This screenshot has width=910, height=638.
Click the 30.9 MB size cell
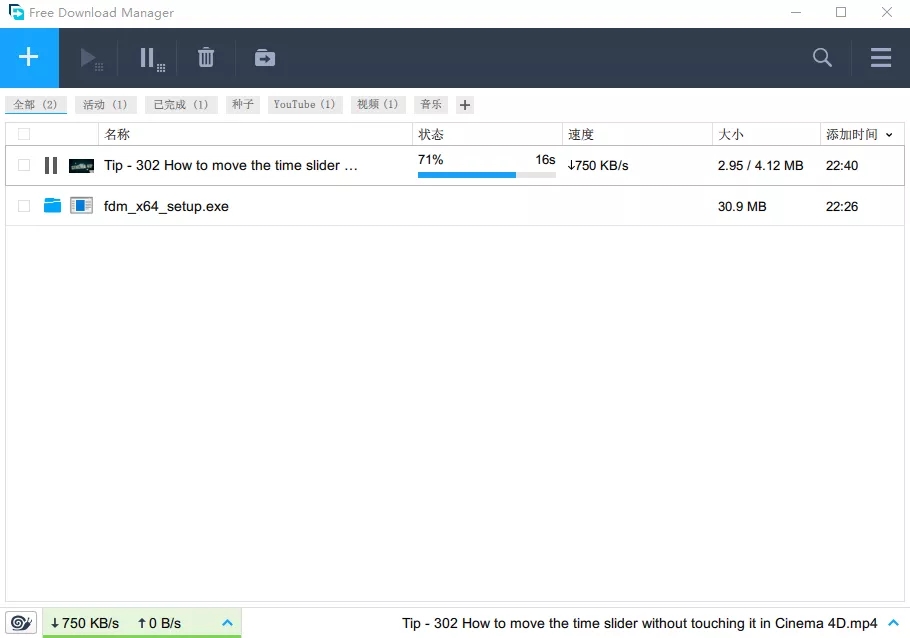coord(742,206)
